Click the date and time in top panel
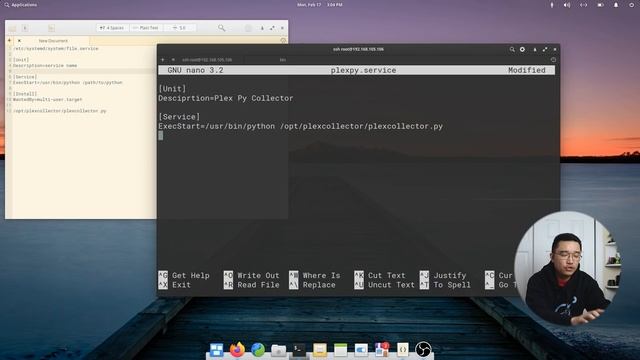This screenshot has width=640, height=360. point(320,5)
